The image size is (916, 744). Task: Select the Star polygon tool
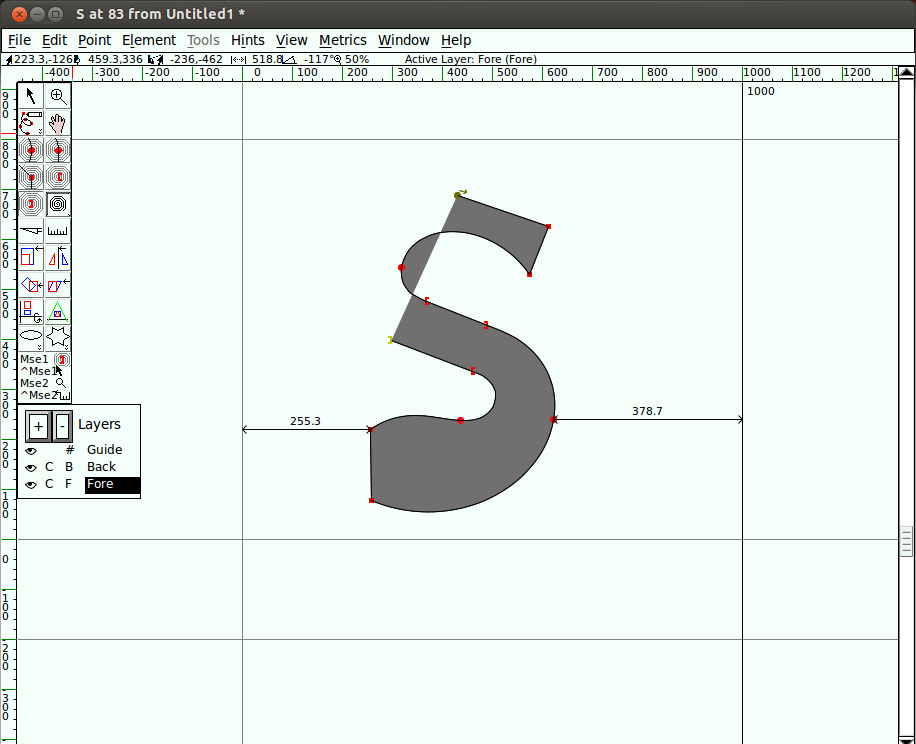tap(58, 338)
